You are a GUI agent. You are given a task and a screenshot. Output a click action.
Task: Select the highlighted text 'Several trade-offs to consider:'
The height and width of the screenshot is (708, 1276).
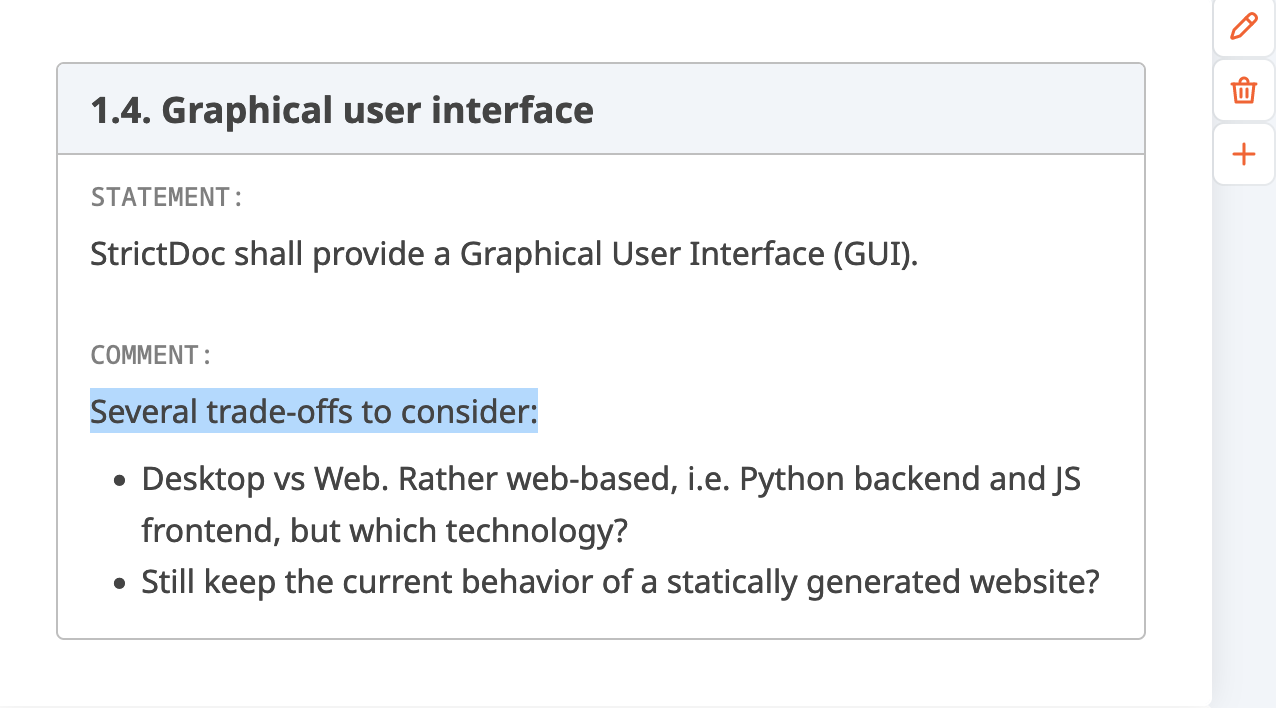coord(313,411)
